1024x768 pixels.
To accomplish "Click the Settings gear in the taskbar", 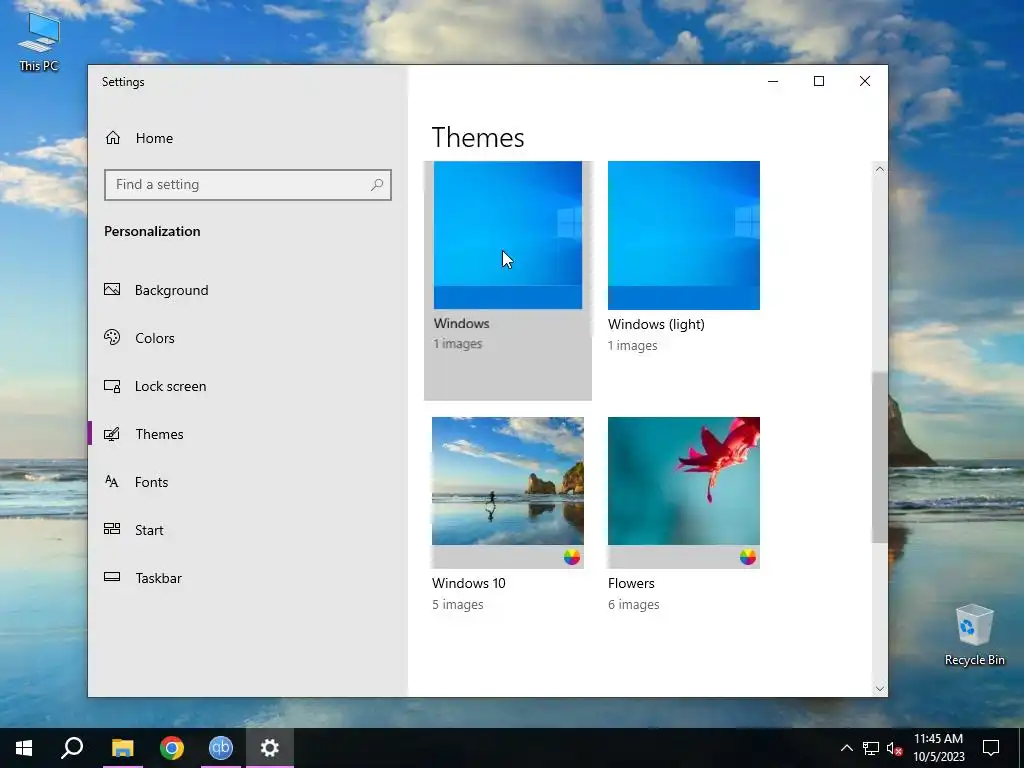I will (270, 748).
